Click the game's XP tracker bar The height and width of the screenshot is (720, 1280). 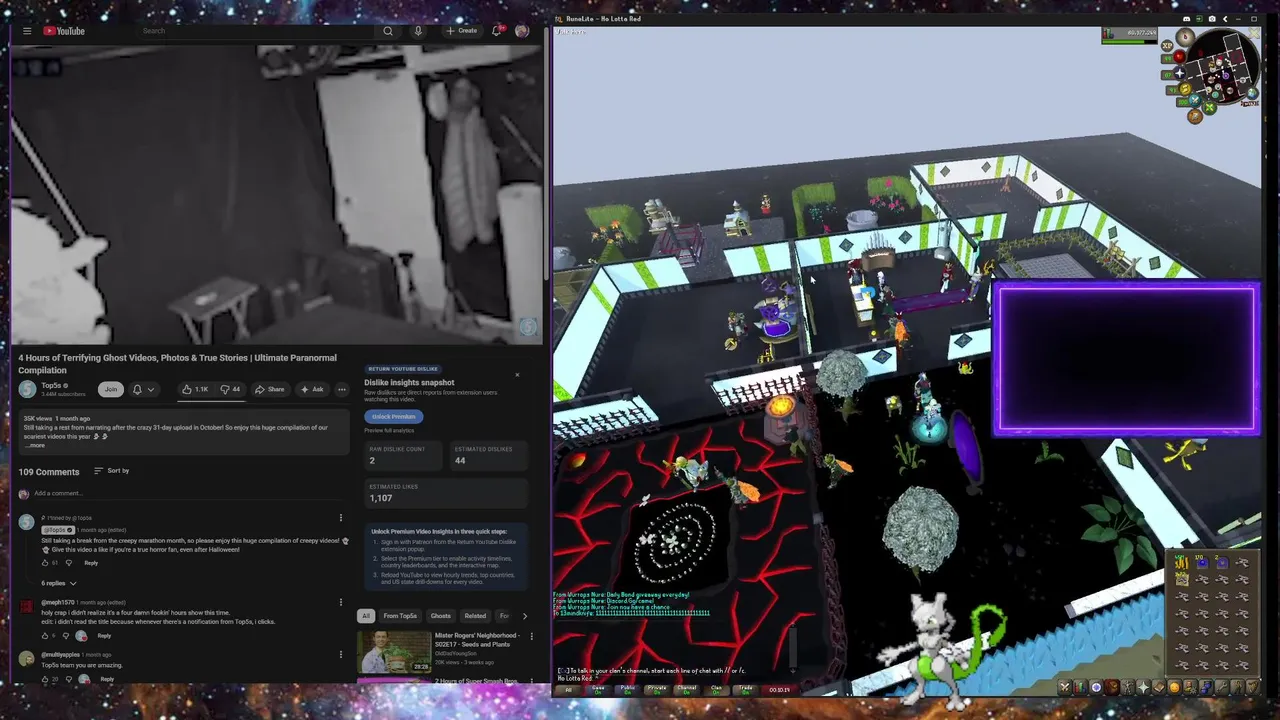click(x=1130, y=36)
